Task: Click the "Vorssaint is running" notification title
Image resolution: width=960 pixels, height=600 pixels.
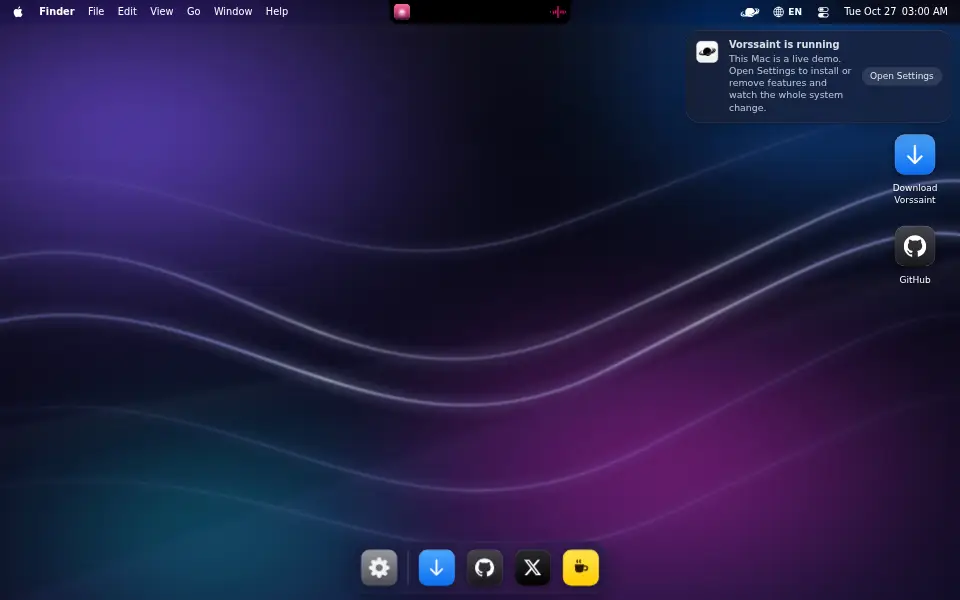Action: [x=784, y=44]
